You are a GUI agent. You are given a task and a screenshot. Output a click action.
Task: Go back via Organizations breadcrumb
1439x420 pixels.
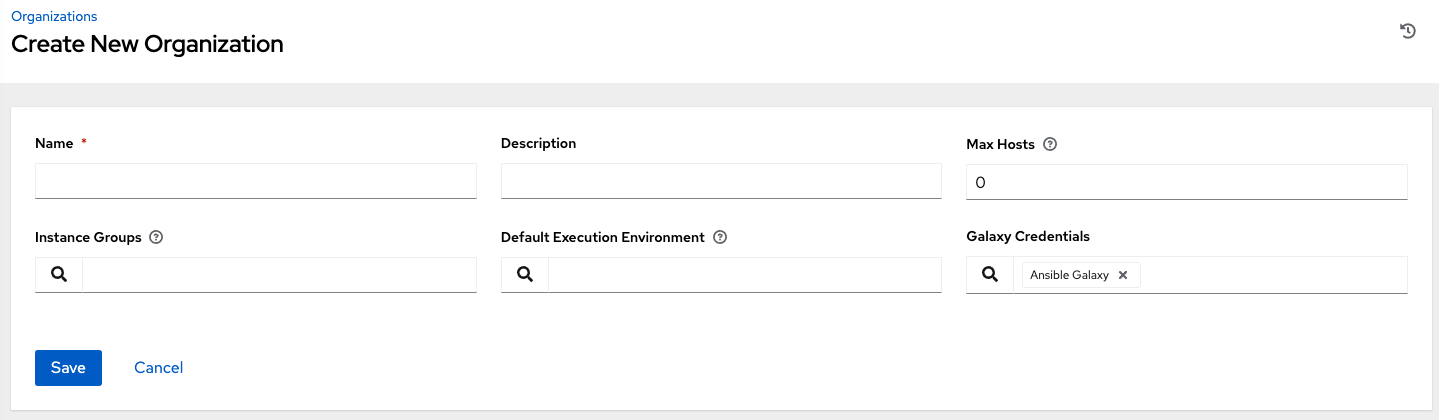point(54,17)
